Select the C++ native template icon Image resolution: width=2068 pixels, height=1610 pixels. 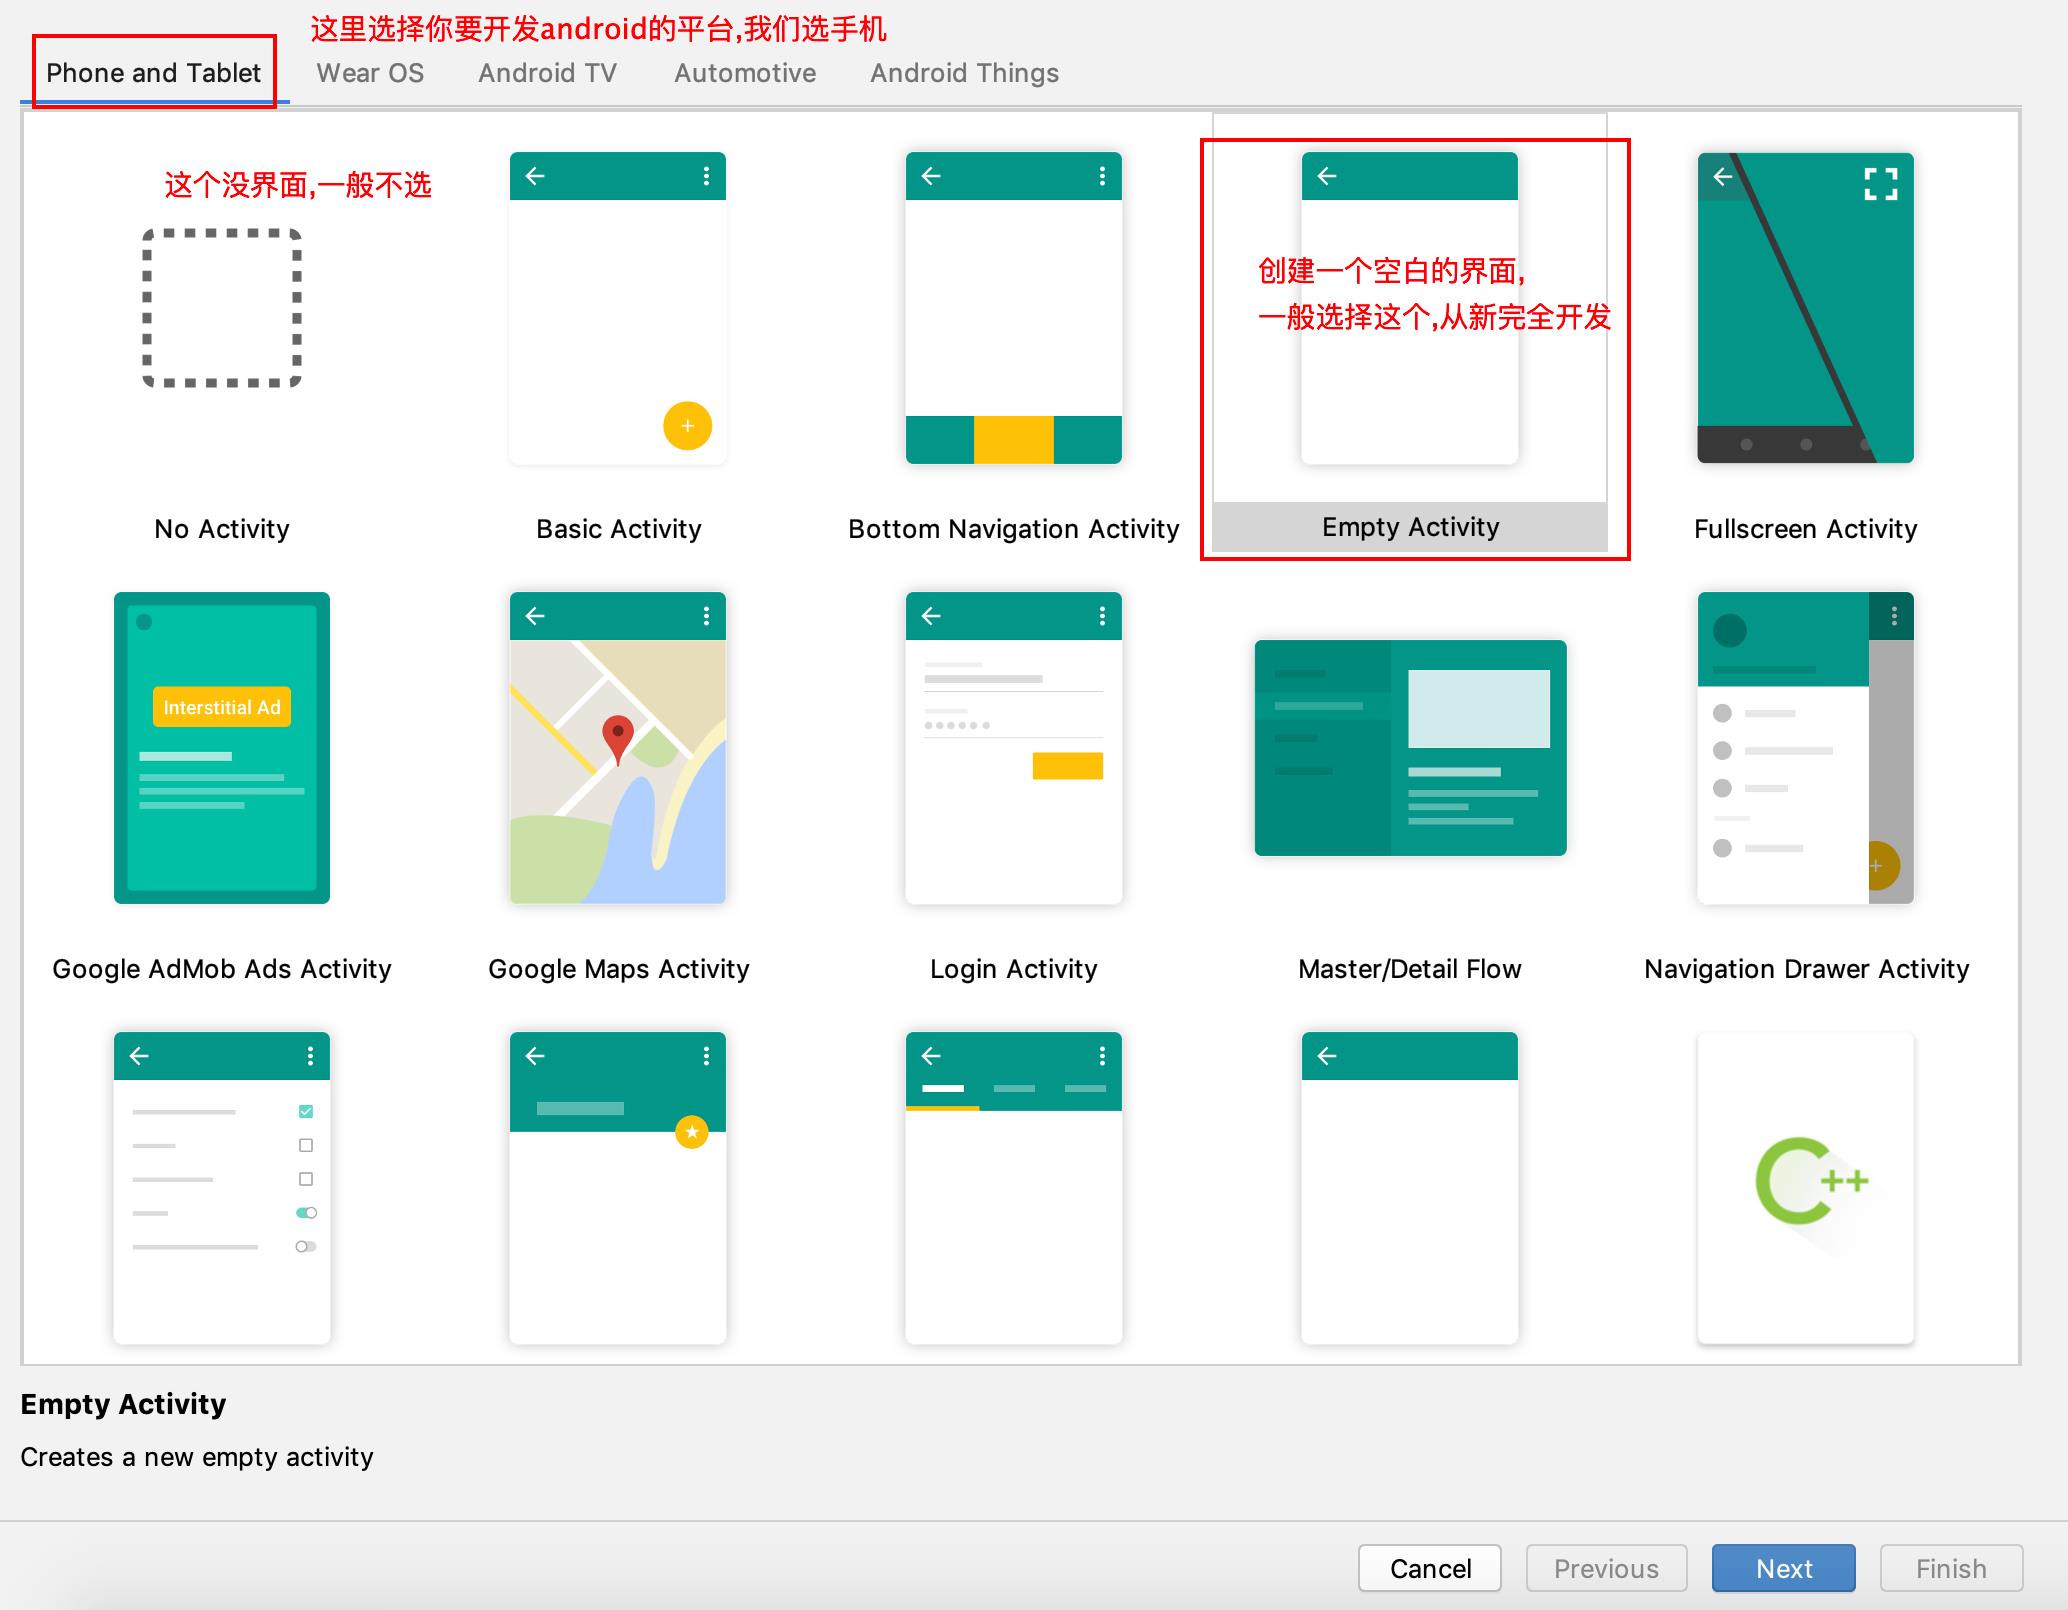pyautogui.click(x=1806, y=1188)
